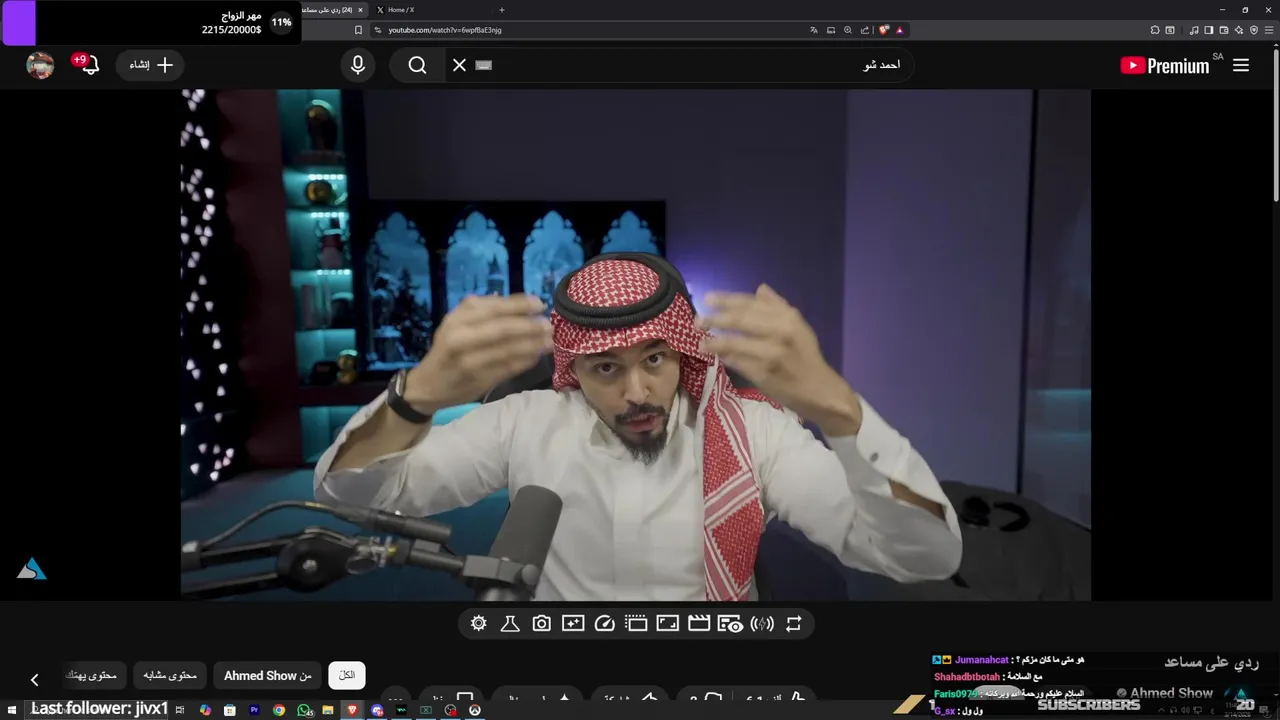Take a screenshot with the camera icon
The height and width of the screenshot is (720, 1280).
(541, 624)
